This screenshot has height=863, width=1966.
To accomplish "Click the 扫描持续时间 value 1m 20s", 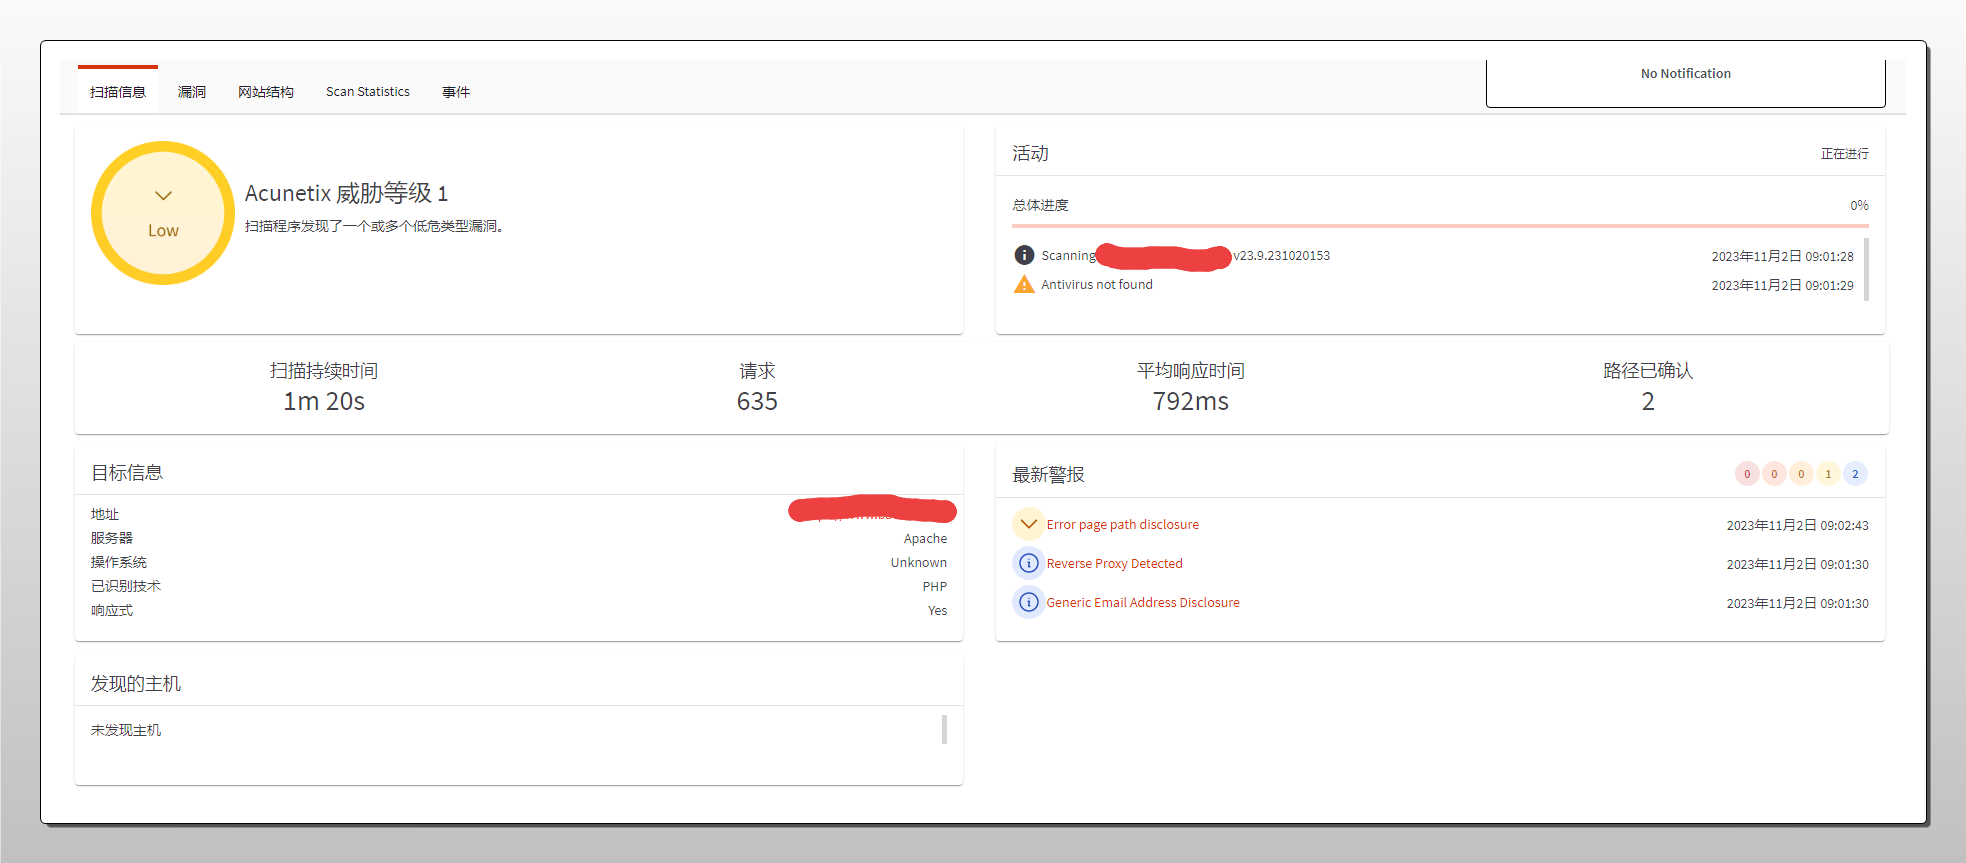I will [x=324, y=402].
